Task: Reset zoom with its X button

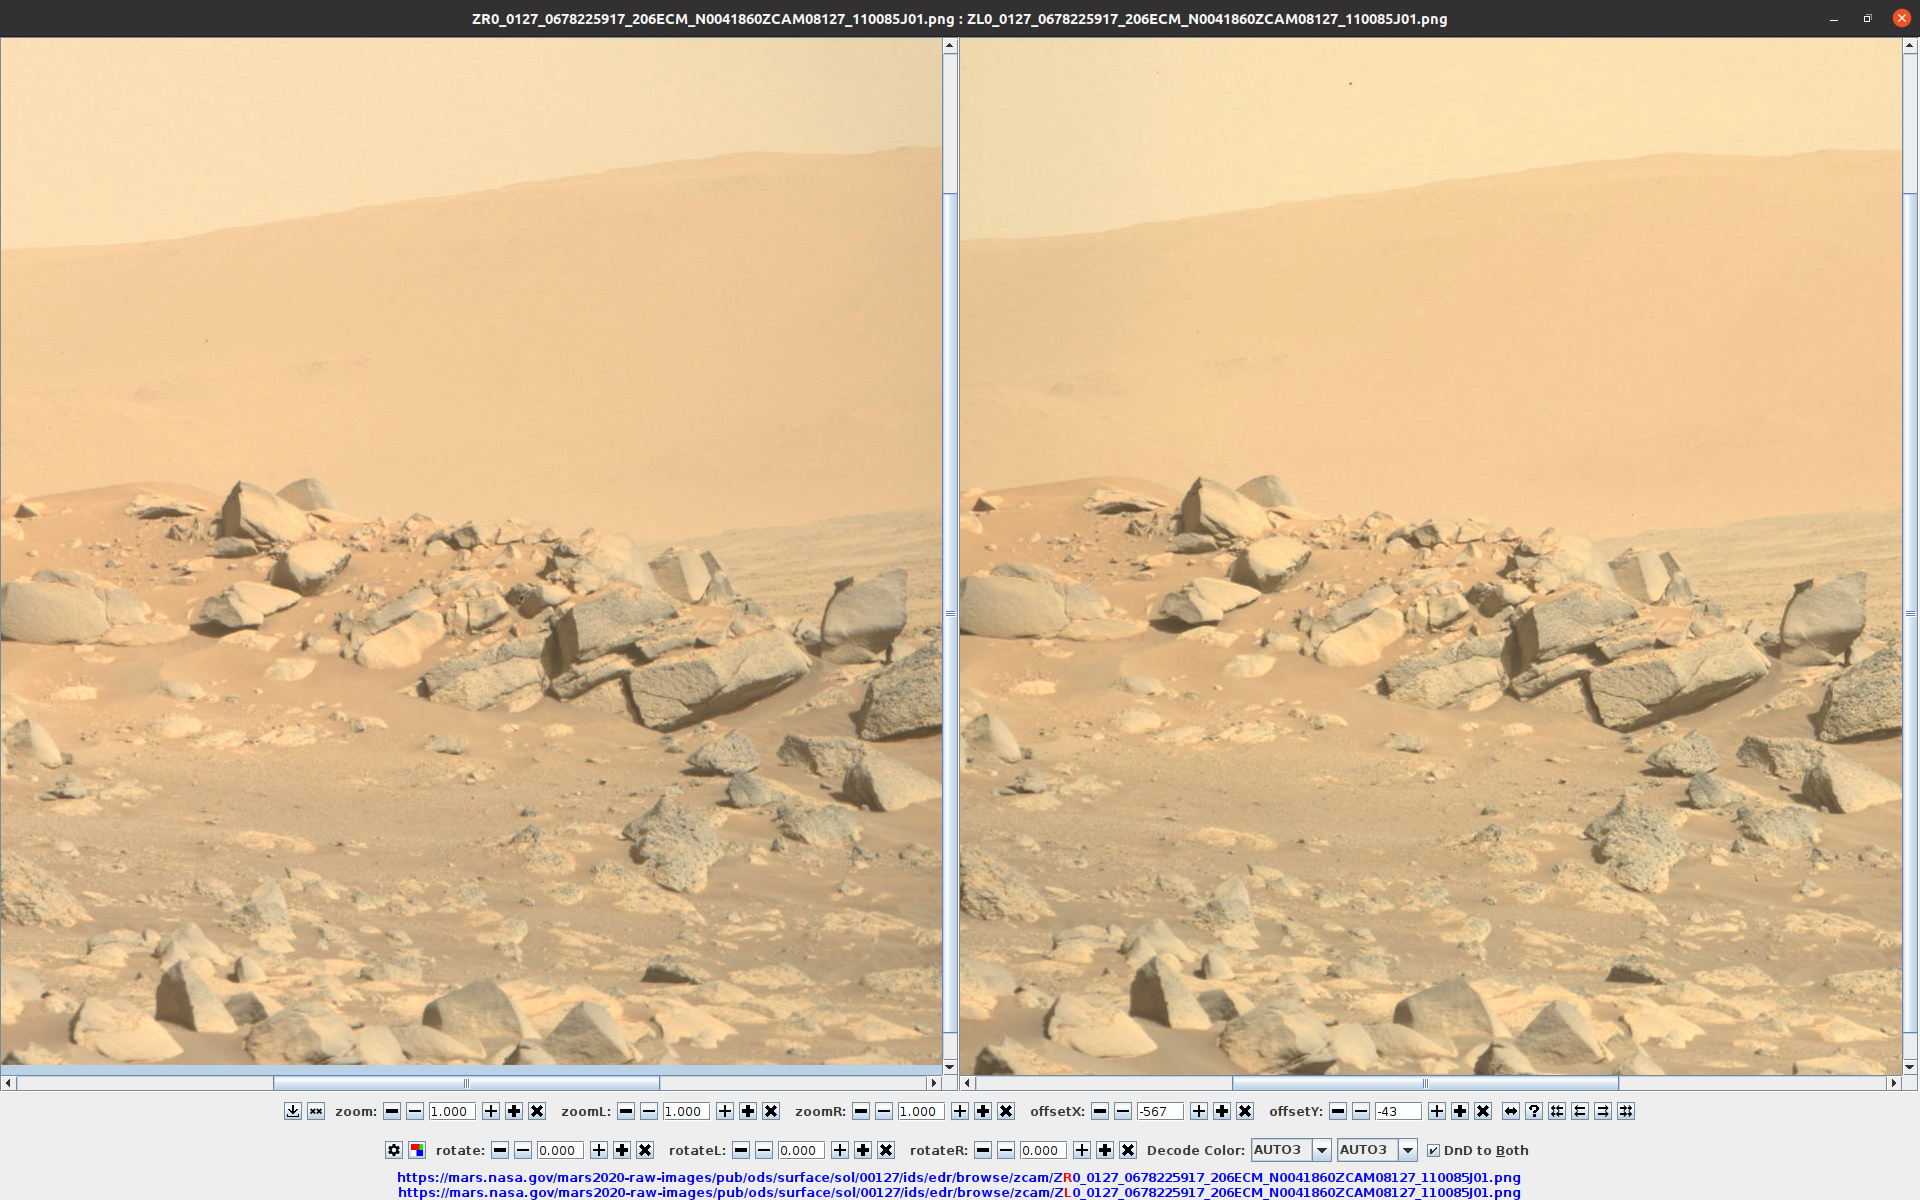Action: 537,1111
